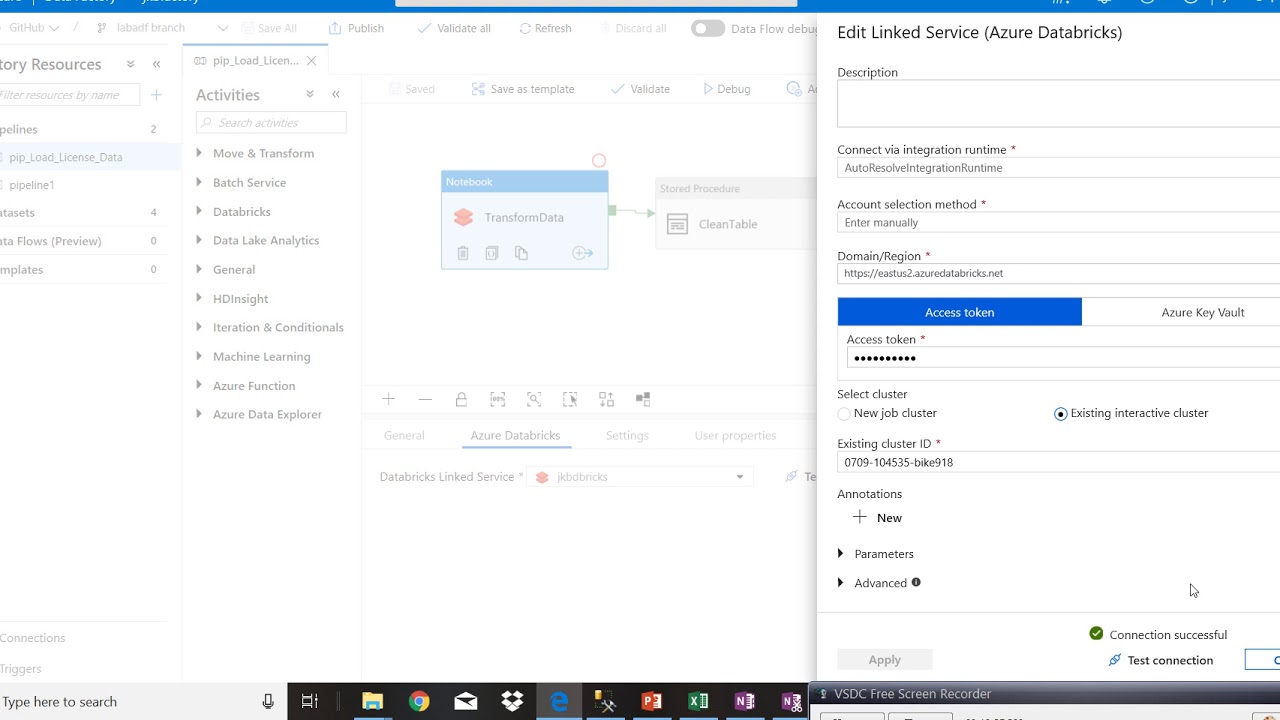Click the Description text area
This screenshot has height=720, width=1280.
point(1058,105)
